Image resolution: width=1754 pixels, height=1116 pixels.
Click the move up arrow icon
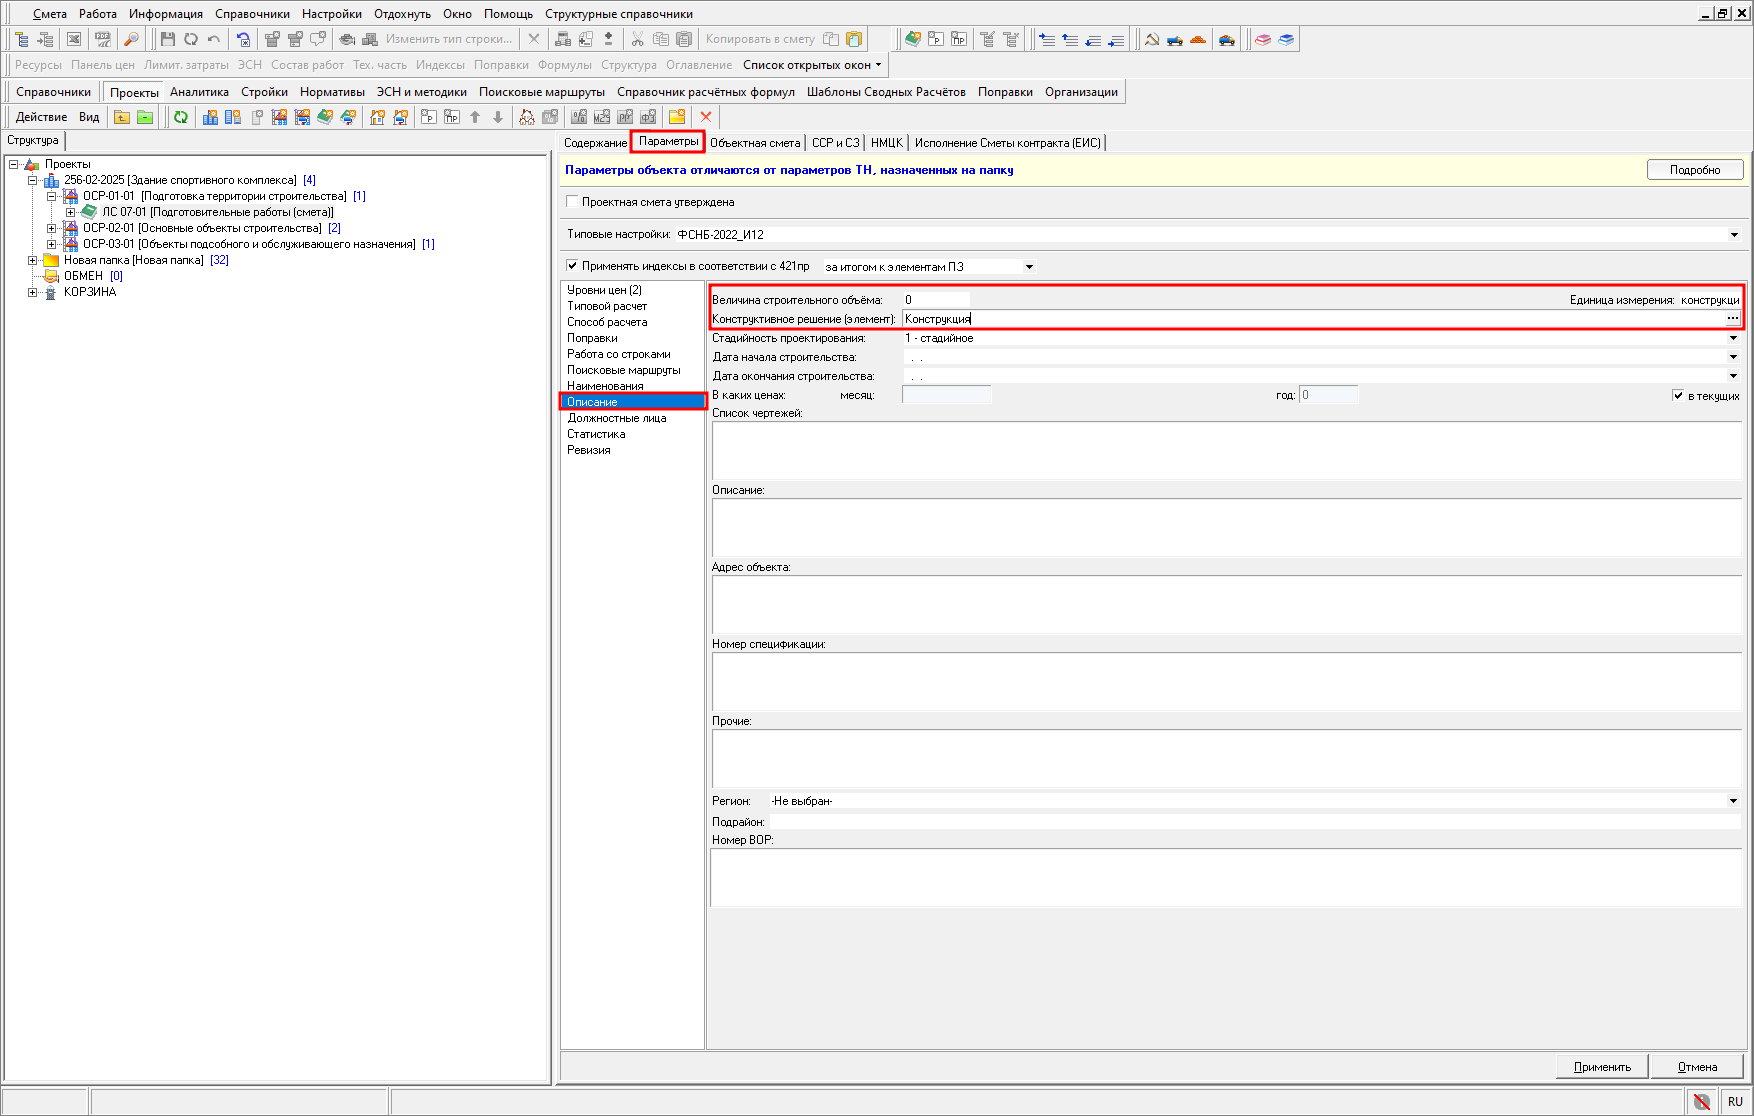click(x=475, y=117)
